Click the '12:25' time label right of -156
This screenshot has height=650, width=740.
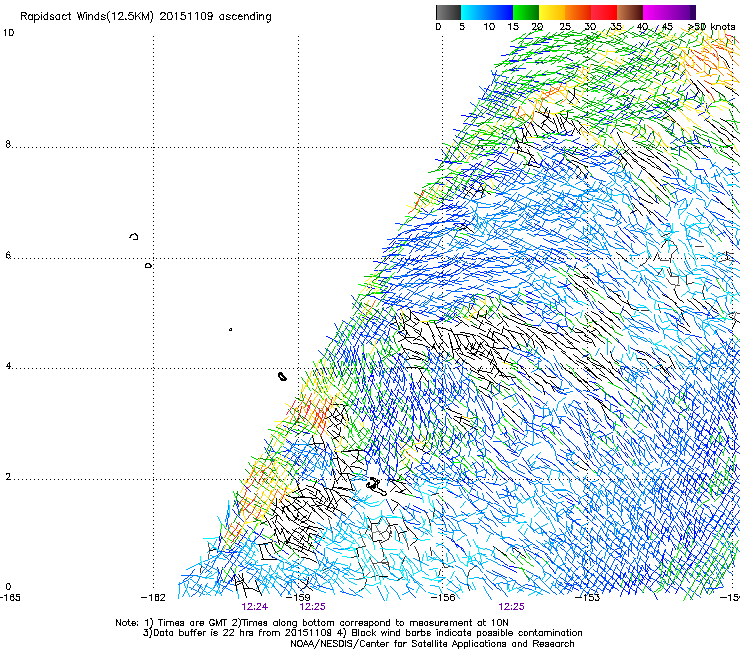[511, 607]
